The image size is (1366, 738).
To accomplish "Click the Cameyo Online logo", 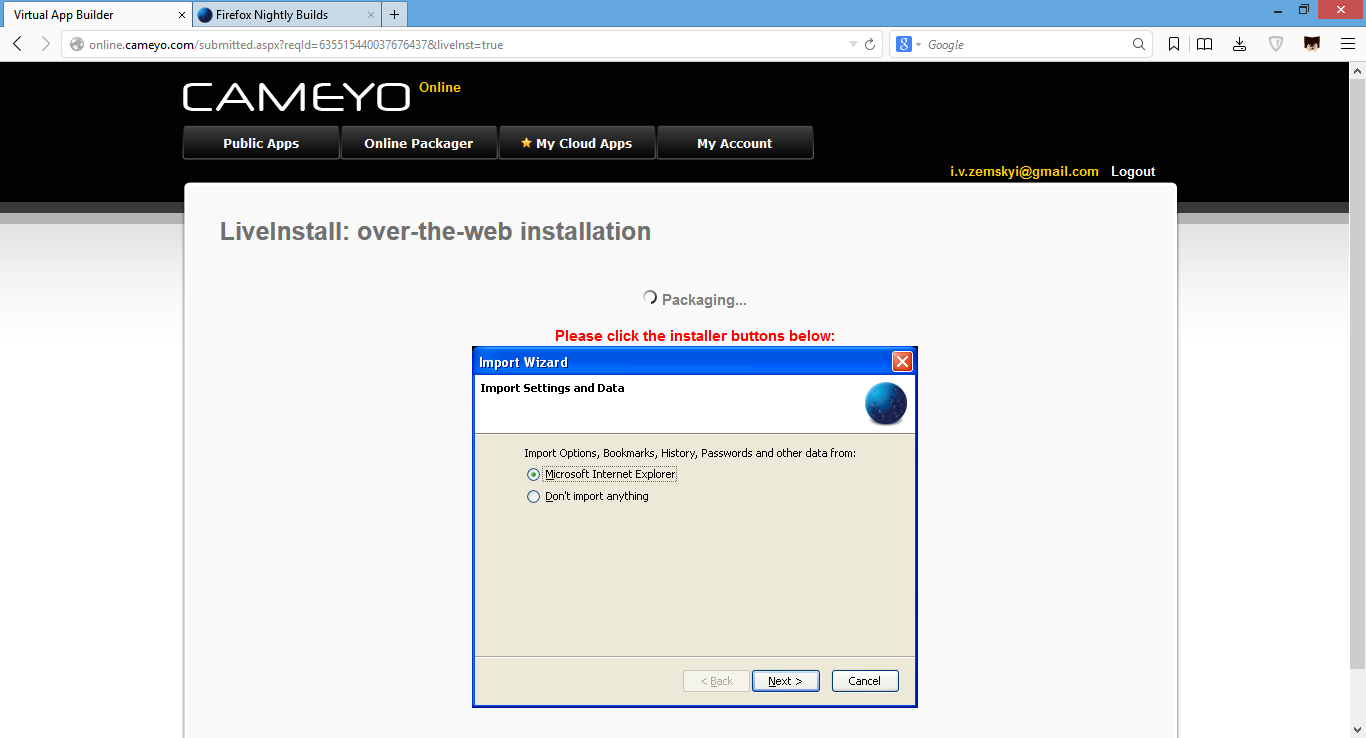I will point(322,96).
